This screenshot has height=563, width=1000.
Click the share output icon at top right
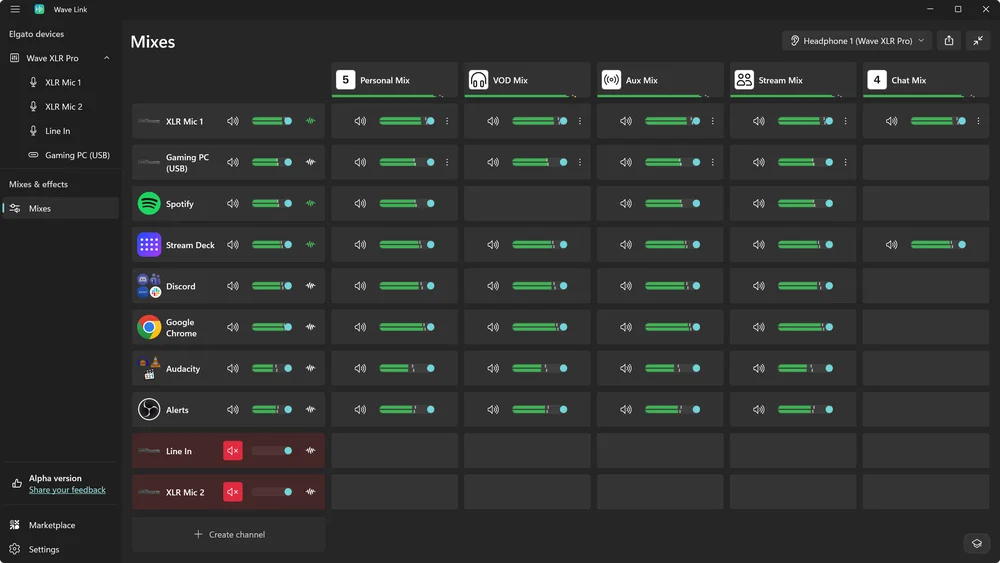949,41
